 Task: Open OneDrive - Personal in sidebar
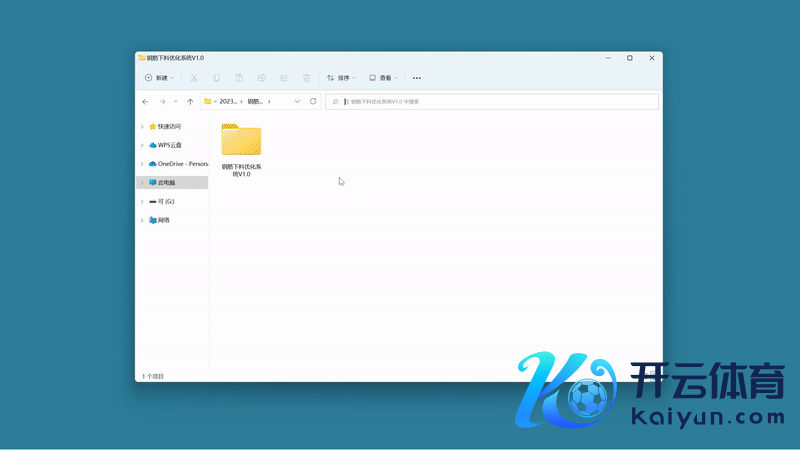point(182,164)
